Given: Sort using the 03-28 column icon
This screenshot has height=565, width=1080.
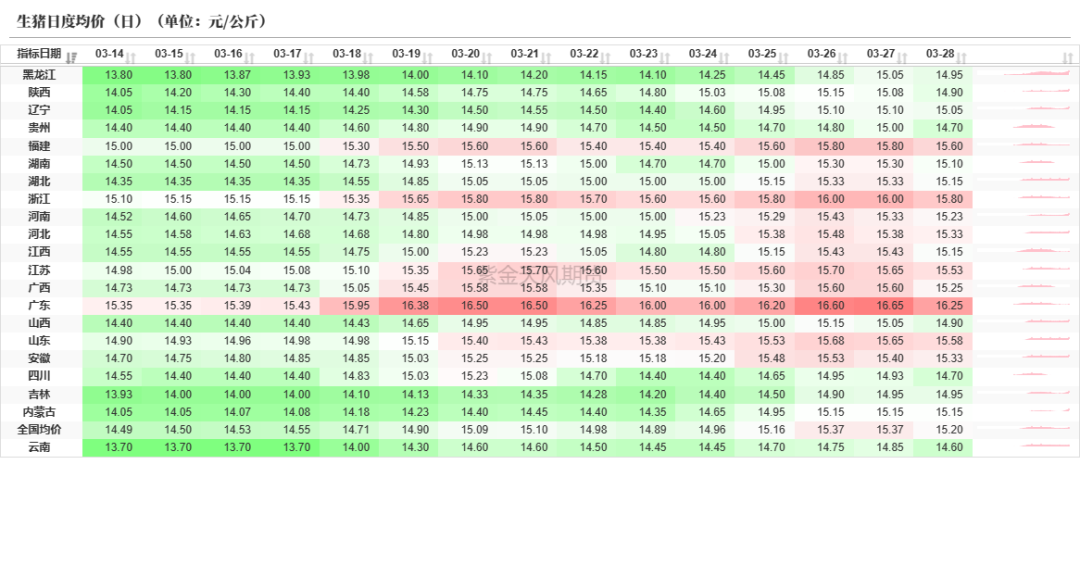Looking at the screenshot, I should tap(962, 58).
